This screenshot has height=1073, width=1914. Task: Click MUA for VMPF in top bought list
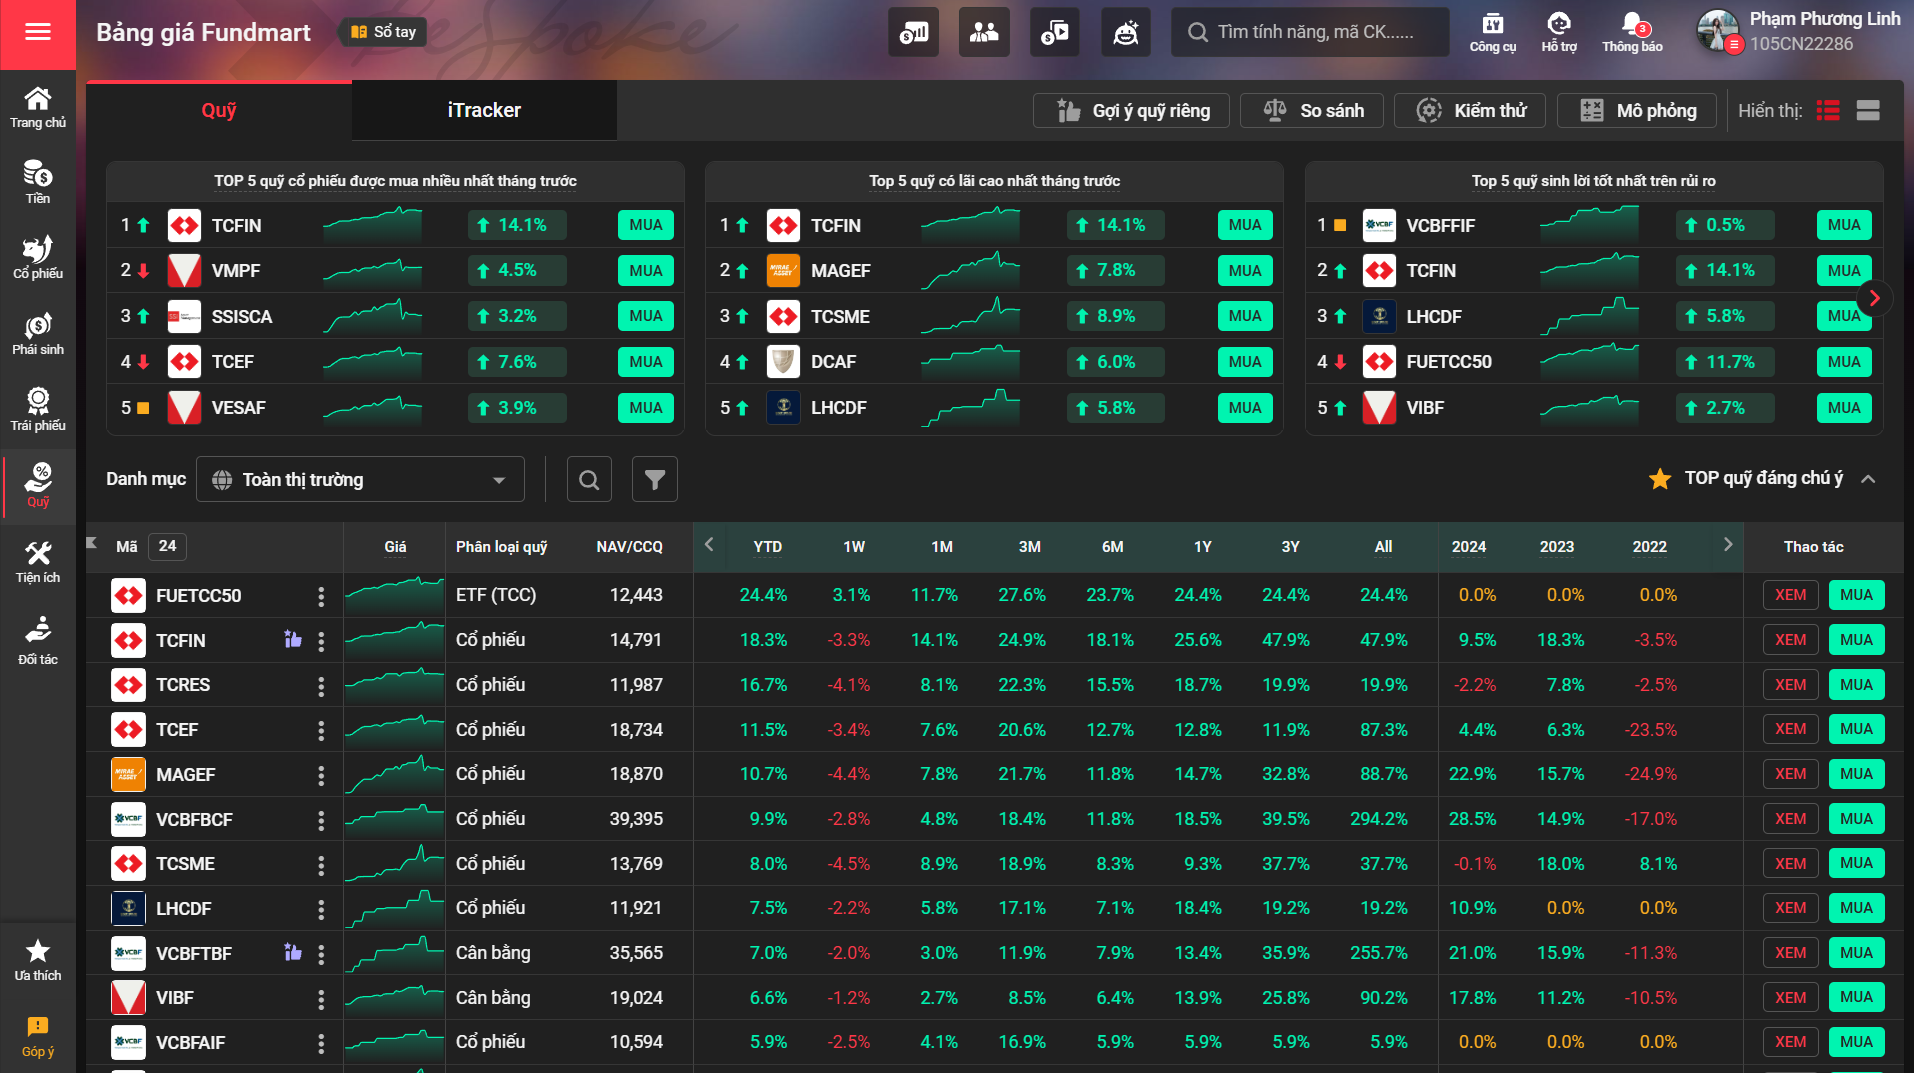646,270
